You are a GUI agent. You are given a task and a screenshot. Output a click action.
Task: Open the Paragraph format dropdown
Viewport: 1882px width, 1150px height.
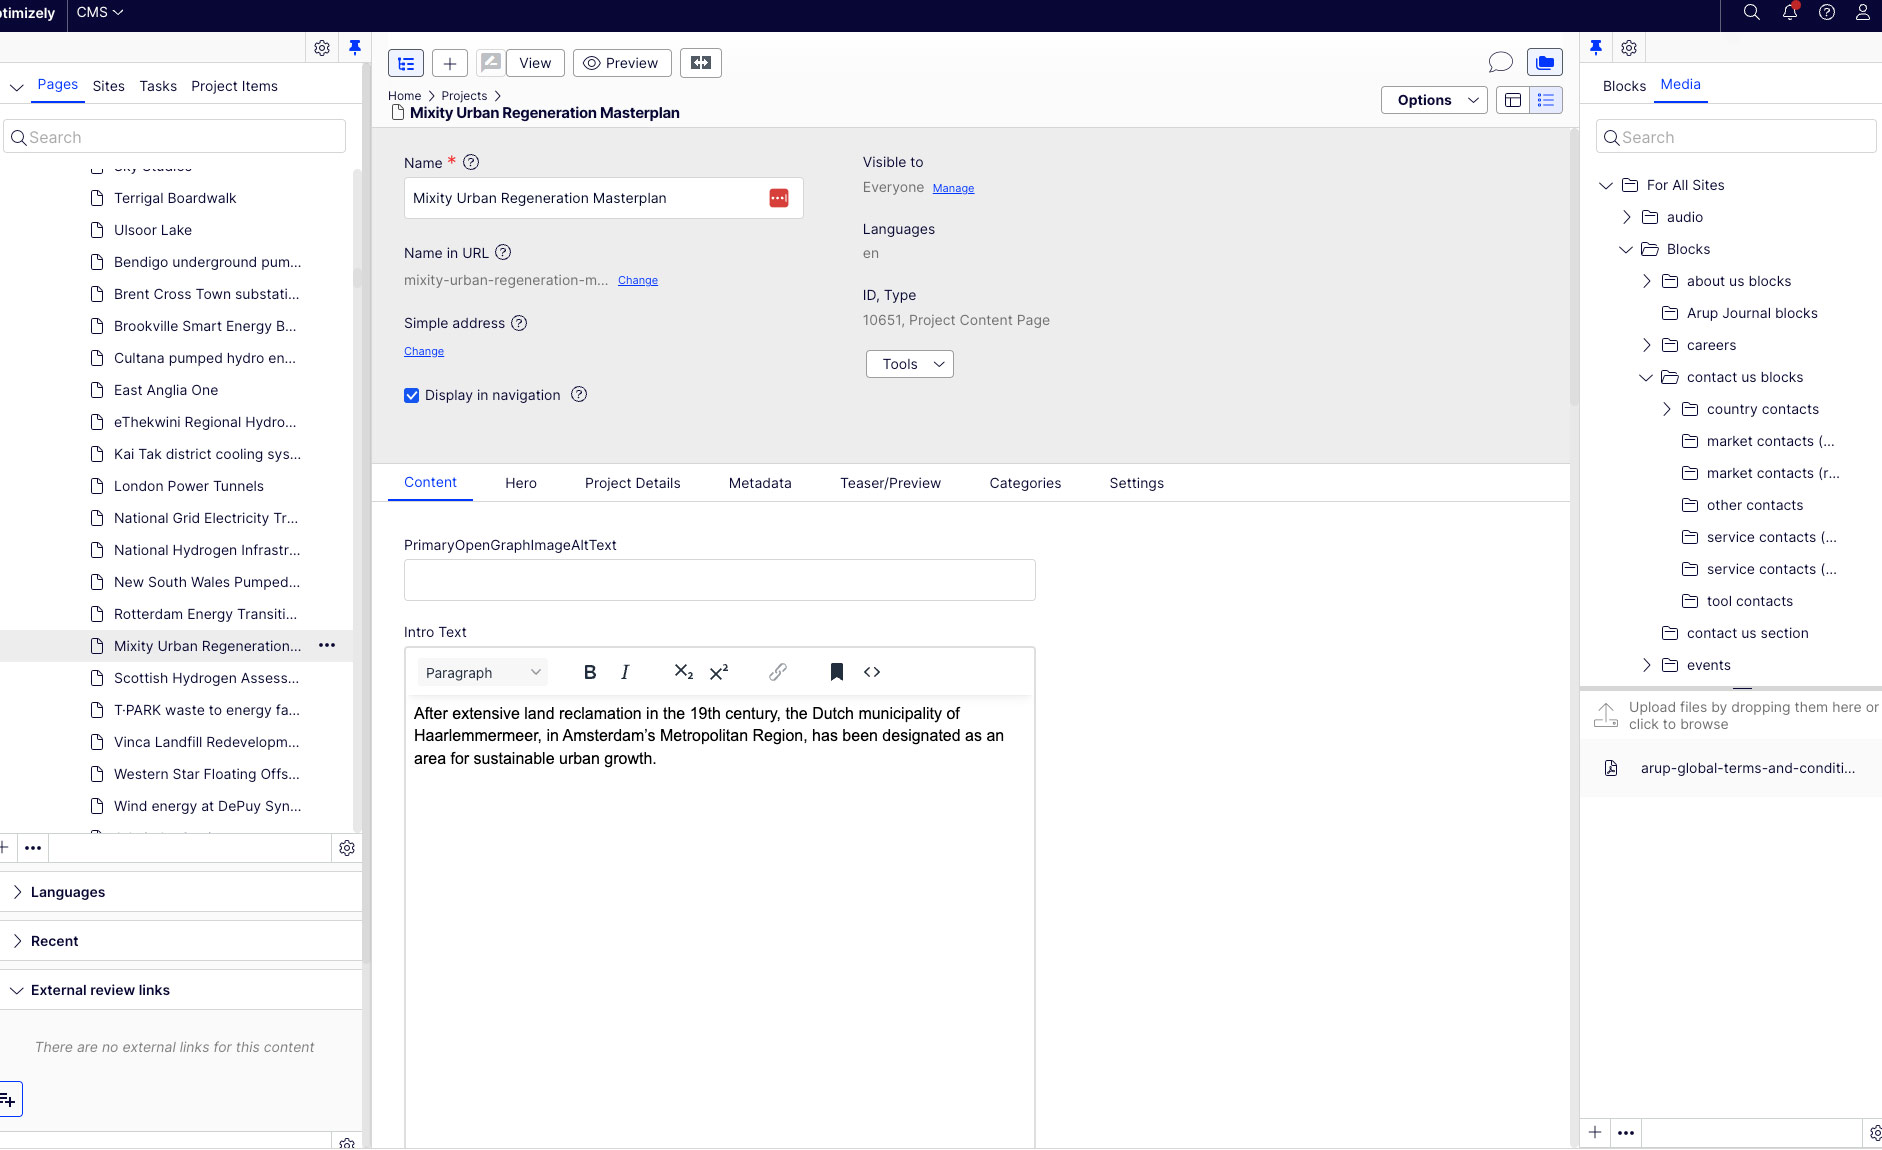tap(483, 672)
